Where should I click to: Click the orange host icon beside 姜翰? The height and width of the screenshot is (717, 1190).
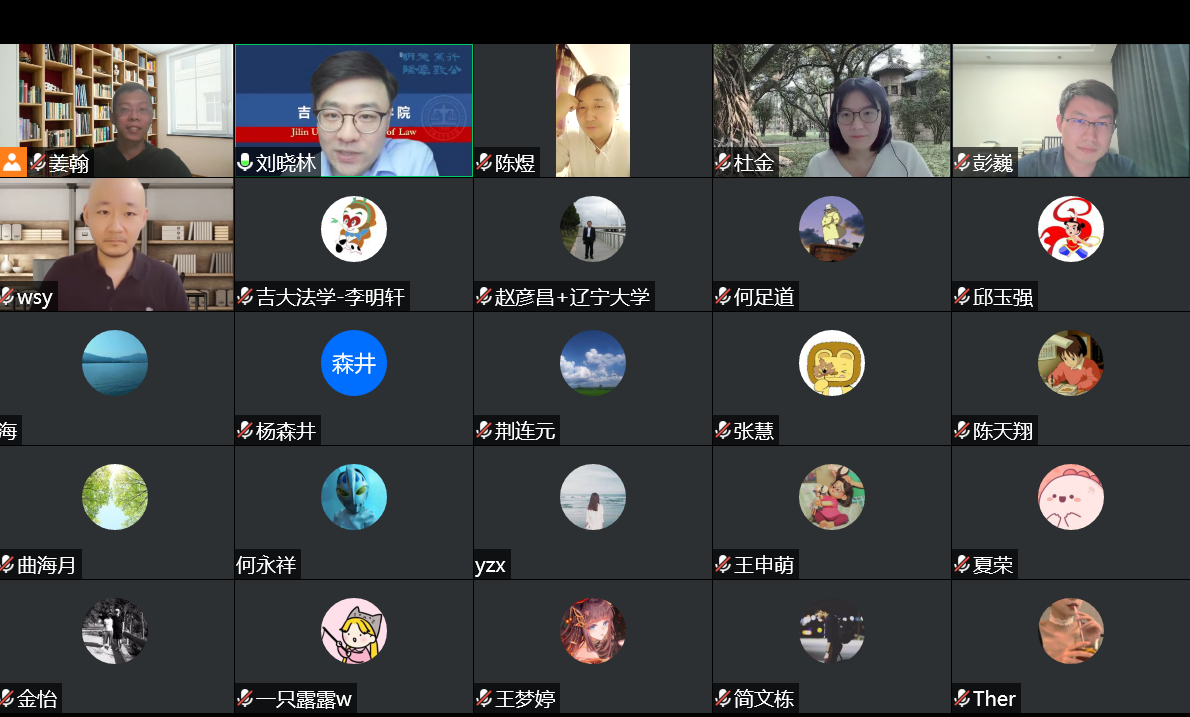tap(13, 162)
